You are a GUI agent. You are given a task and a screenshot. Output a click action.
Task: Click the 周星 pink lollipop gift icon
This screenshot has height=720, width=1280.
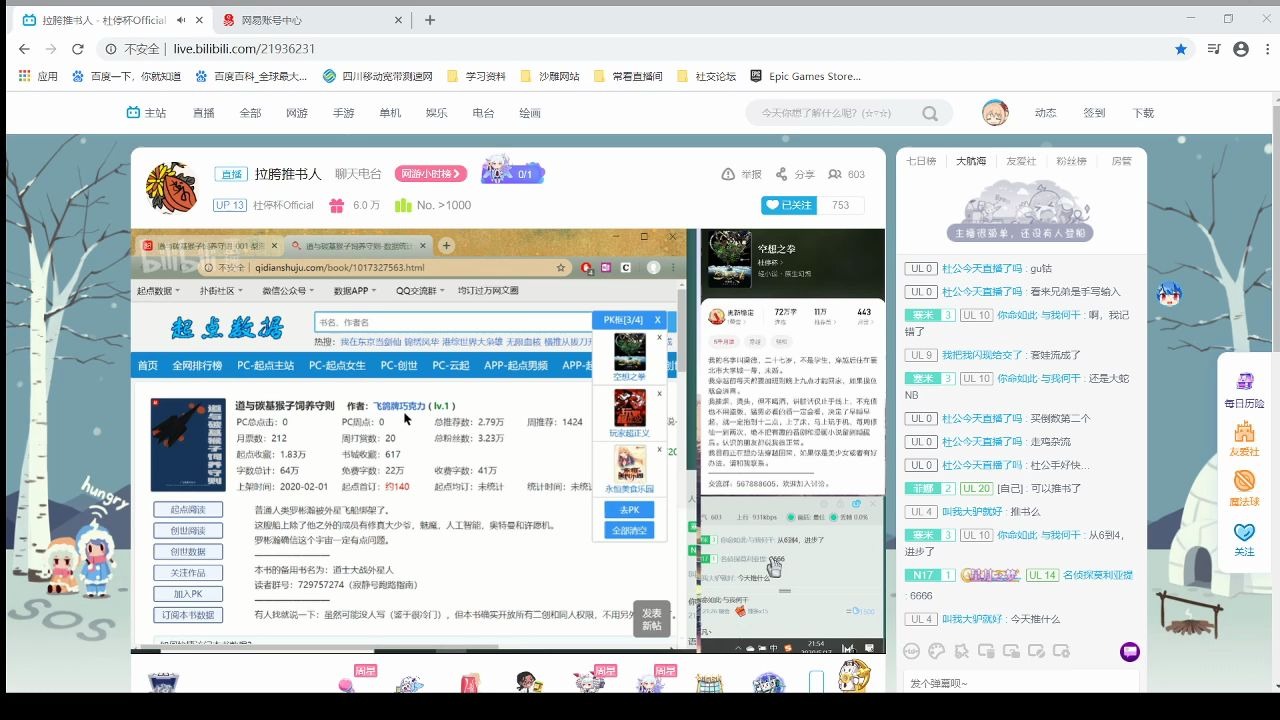(346, 684)
